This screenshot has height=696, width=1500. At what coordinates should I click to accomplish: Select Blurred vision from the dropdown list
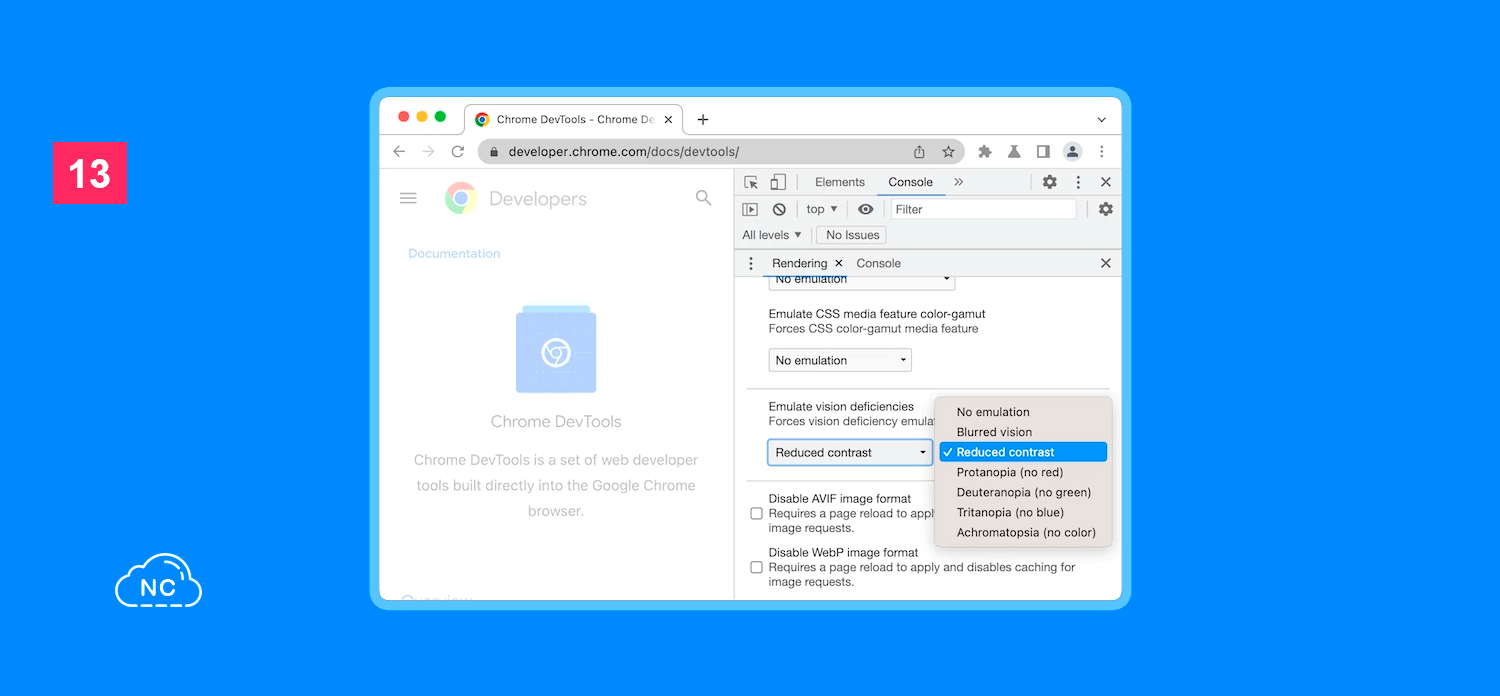click(x=994, y=432)
